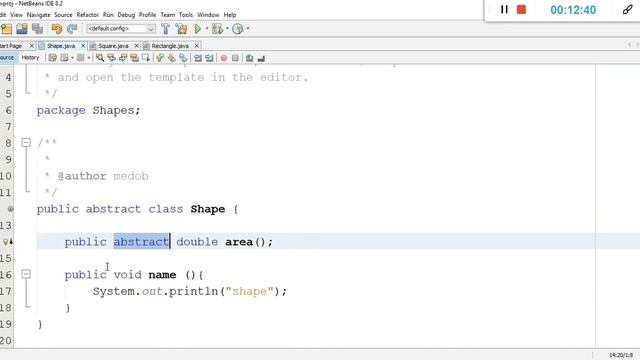Click Toggle Bookmark icon
This screenshot has width=640, height=360.
click(x=183, y=58)
